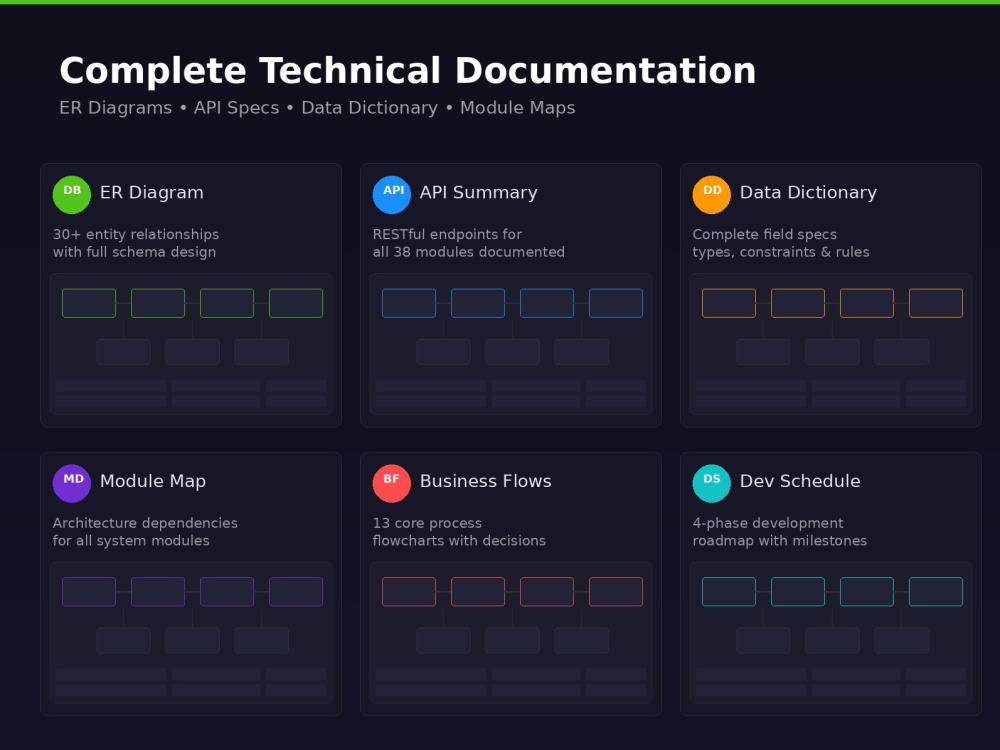Viewport: 1000px width, 750px height.
Task: Open the Module Map card title
Action: [x=153, y=482]
